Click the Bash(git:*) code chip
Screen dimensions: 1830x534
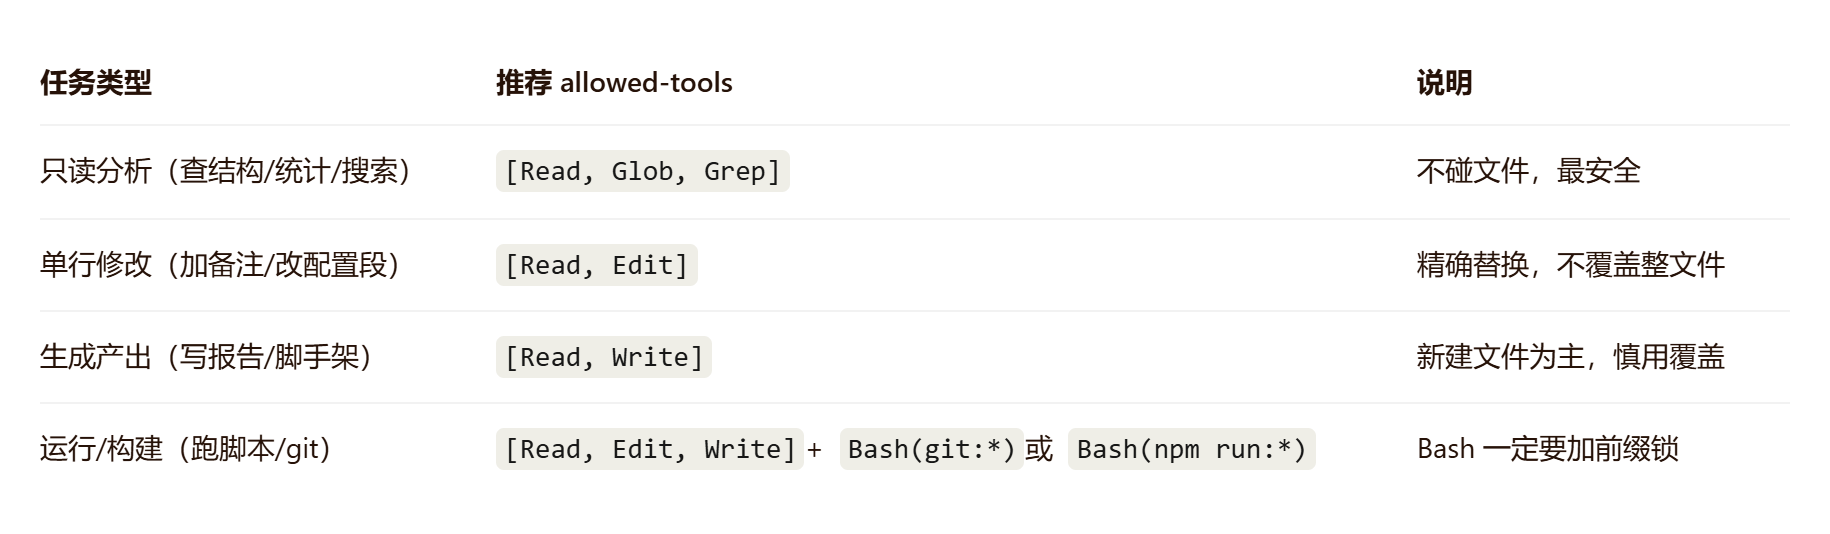point(931,449)
